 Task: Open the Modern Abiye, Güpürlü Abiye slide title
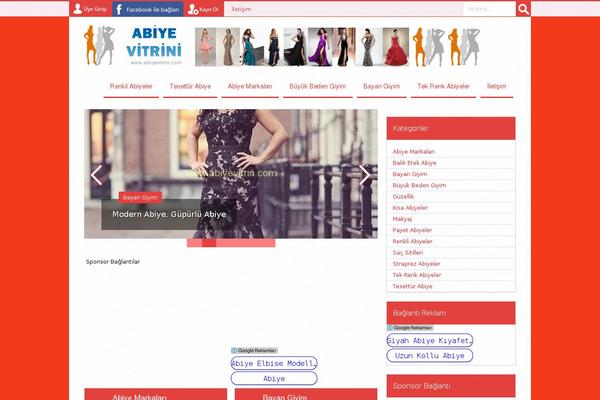click(169, 214)
